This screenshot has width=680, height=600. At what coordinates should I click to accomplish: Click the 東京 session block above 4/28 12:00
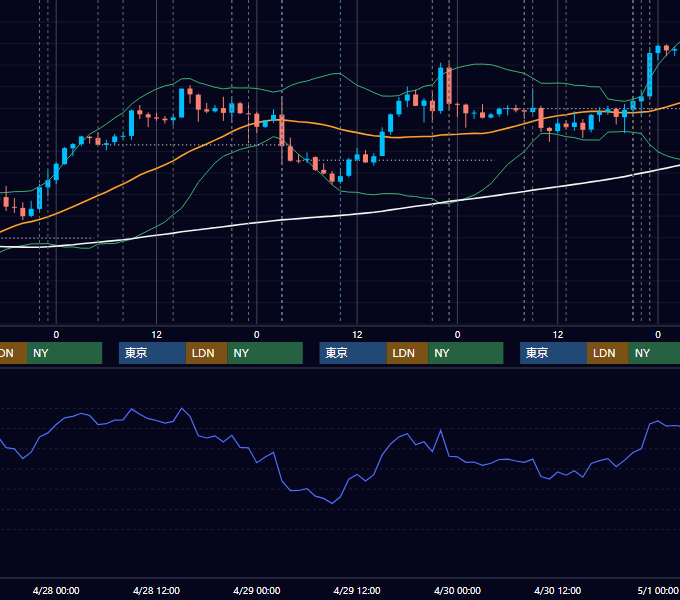(x=152, y=353)
